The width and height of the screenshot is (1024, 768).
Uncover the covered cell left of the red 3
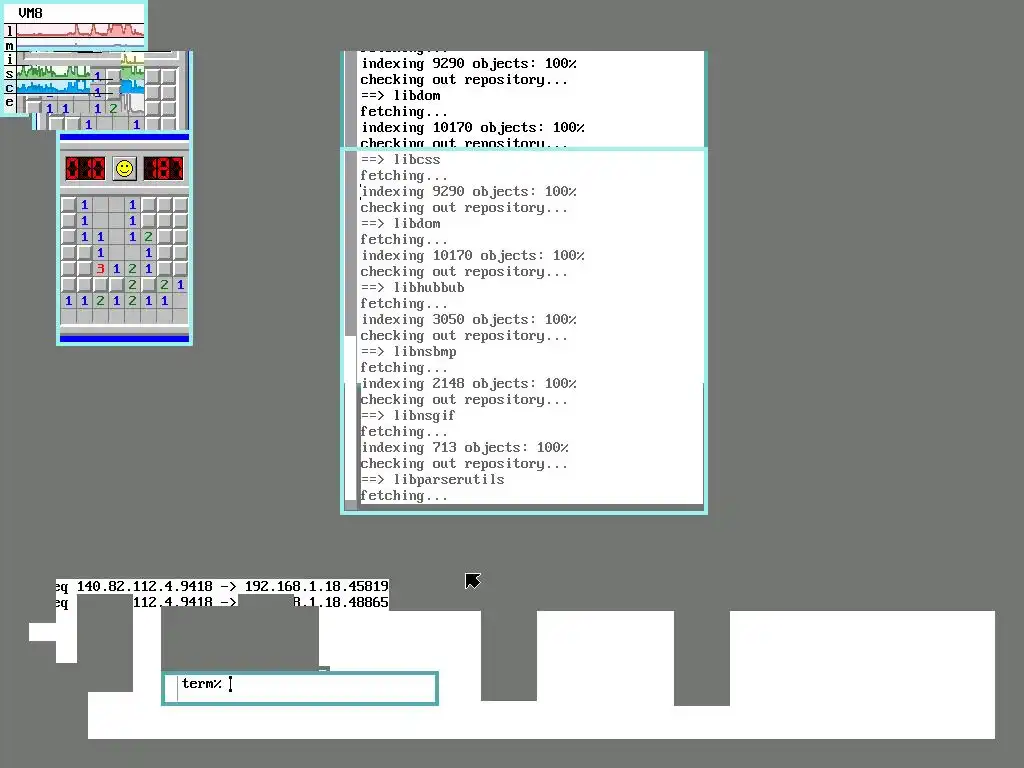(x=84, y=268)
